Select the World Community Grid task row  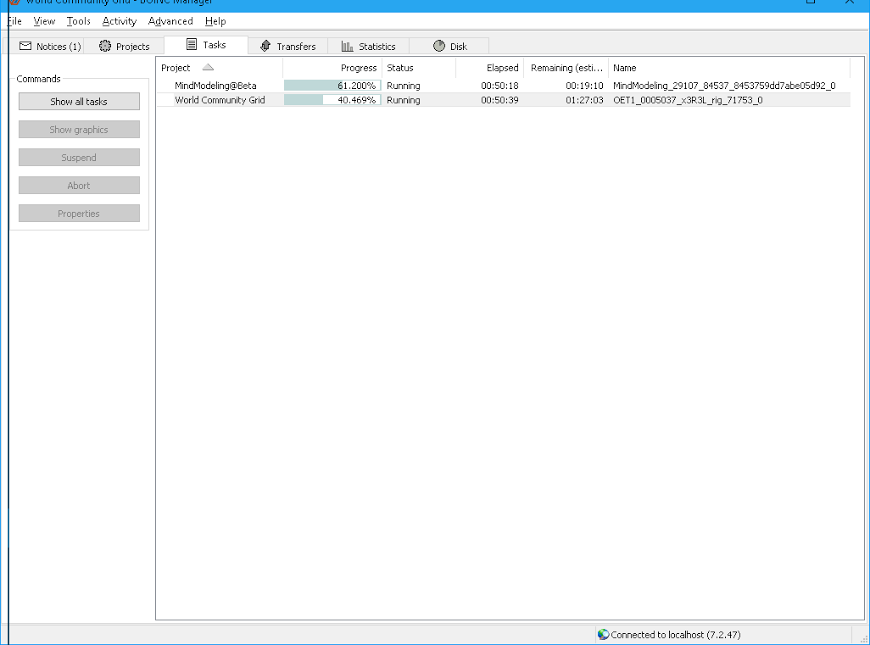[503, 100]
